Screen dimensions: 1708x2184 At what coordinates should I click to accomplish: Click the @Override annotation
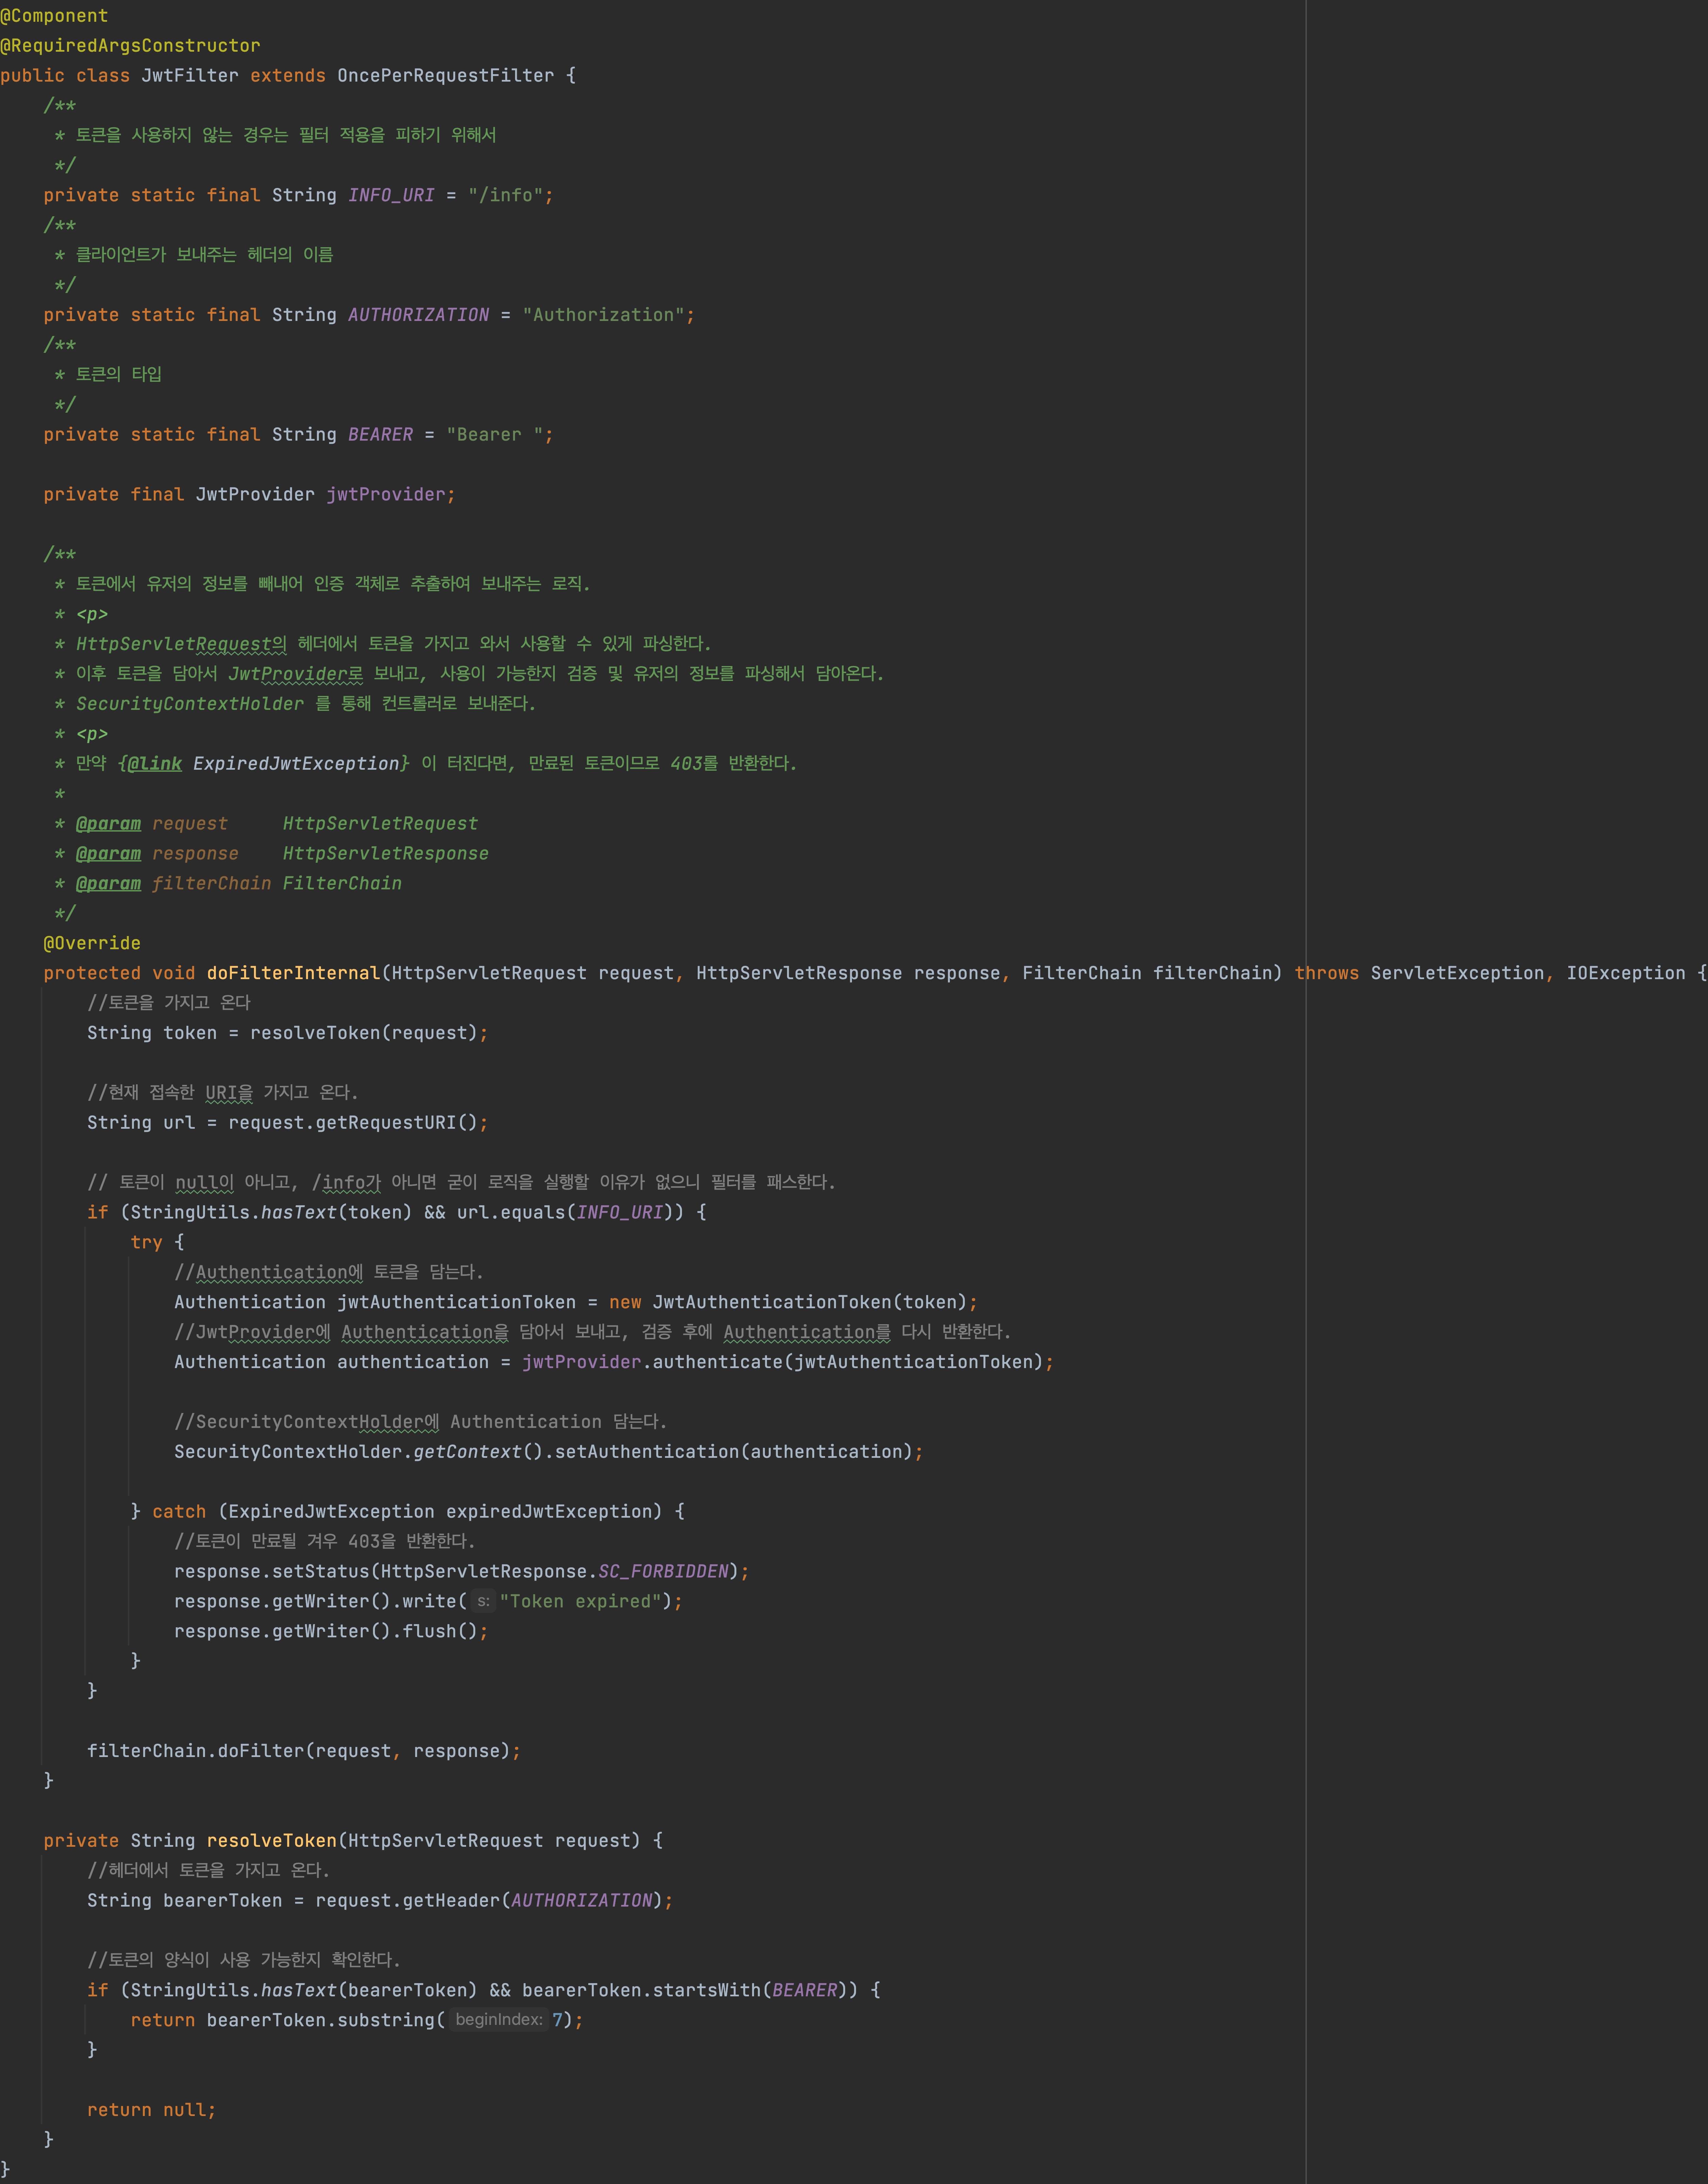tap(92, 943)
